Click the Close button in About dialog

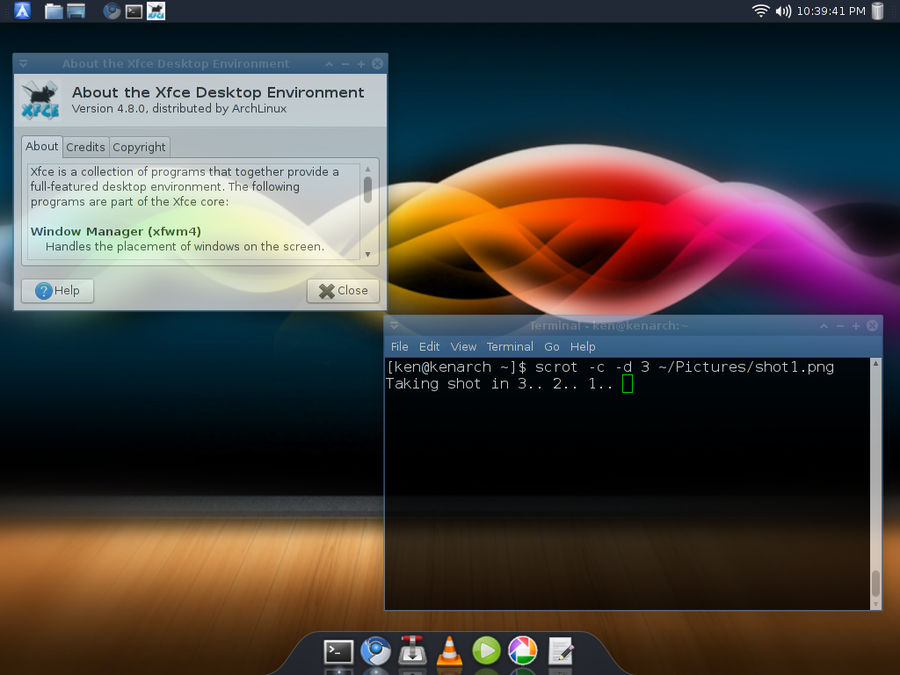(343, 291)
